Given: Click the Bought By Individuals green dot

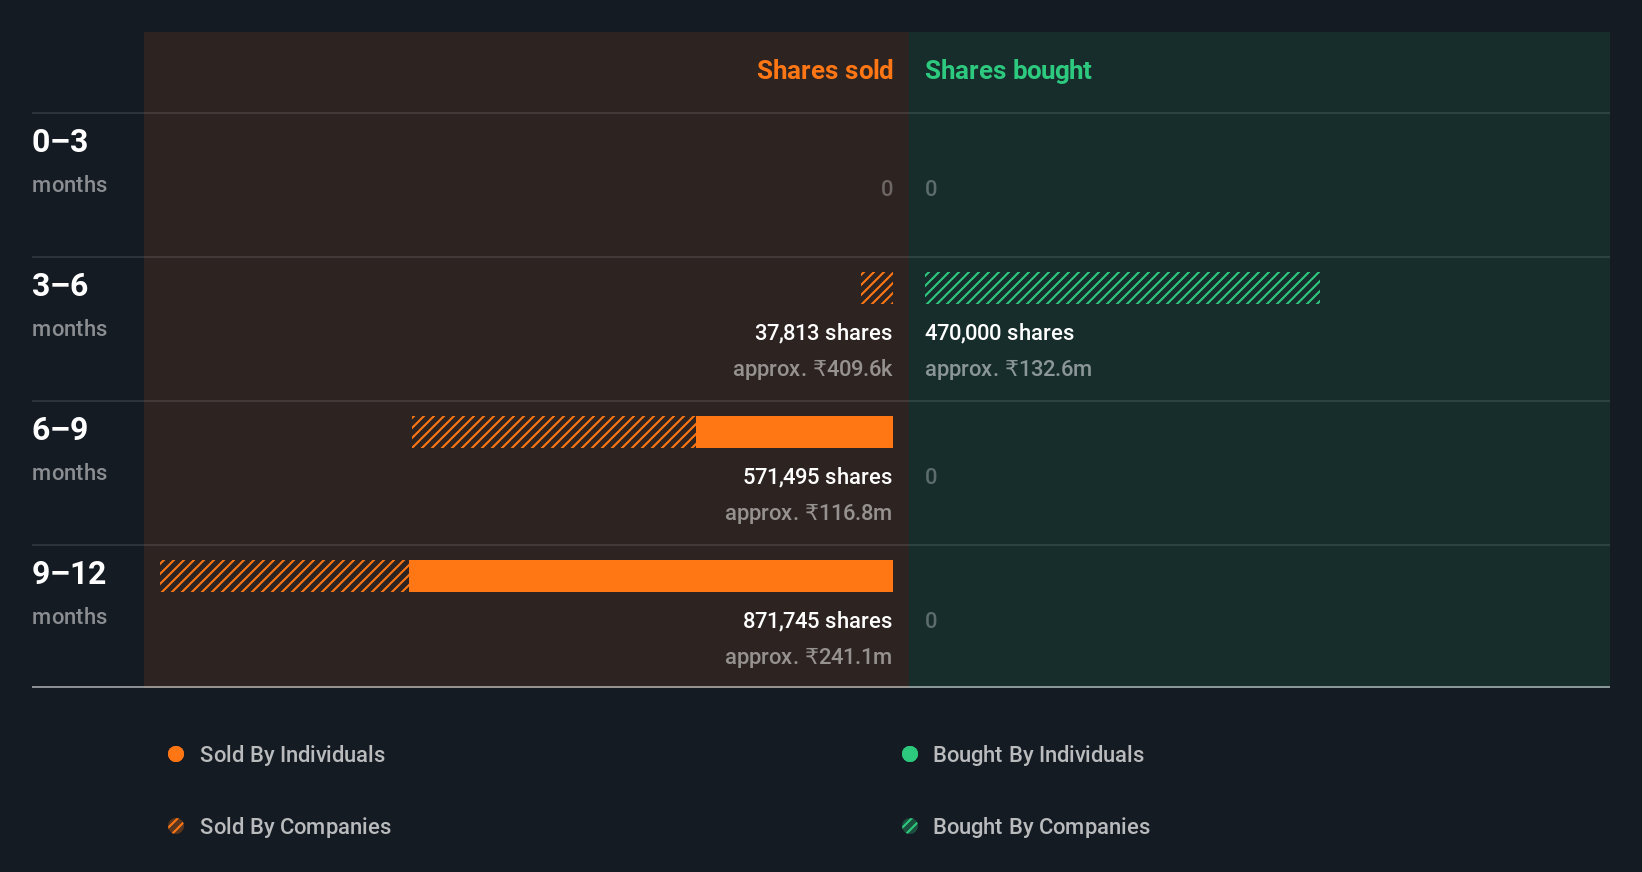Looking at the screenshot, I should [910, 754].
